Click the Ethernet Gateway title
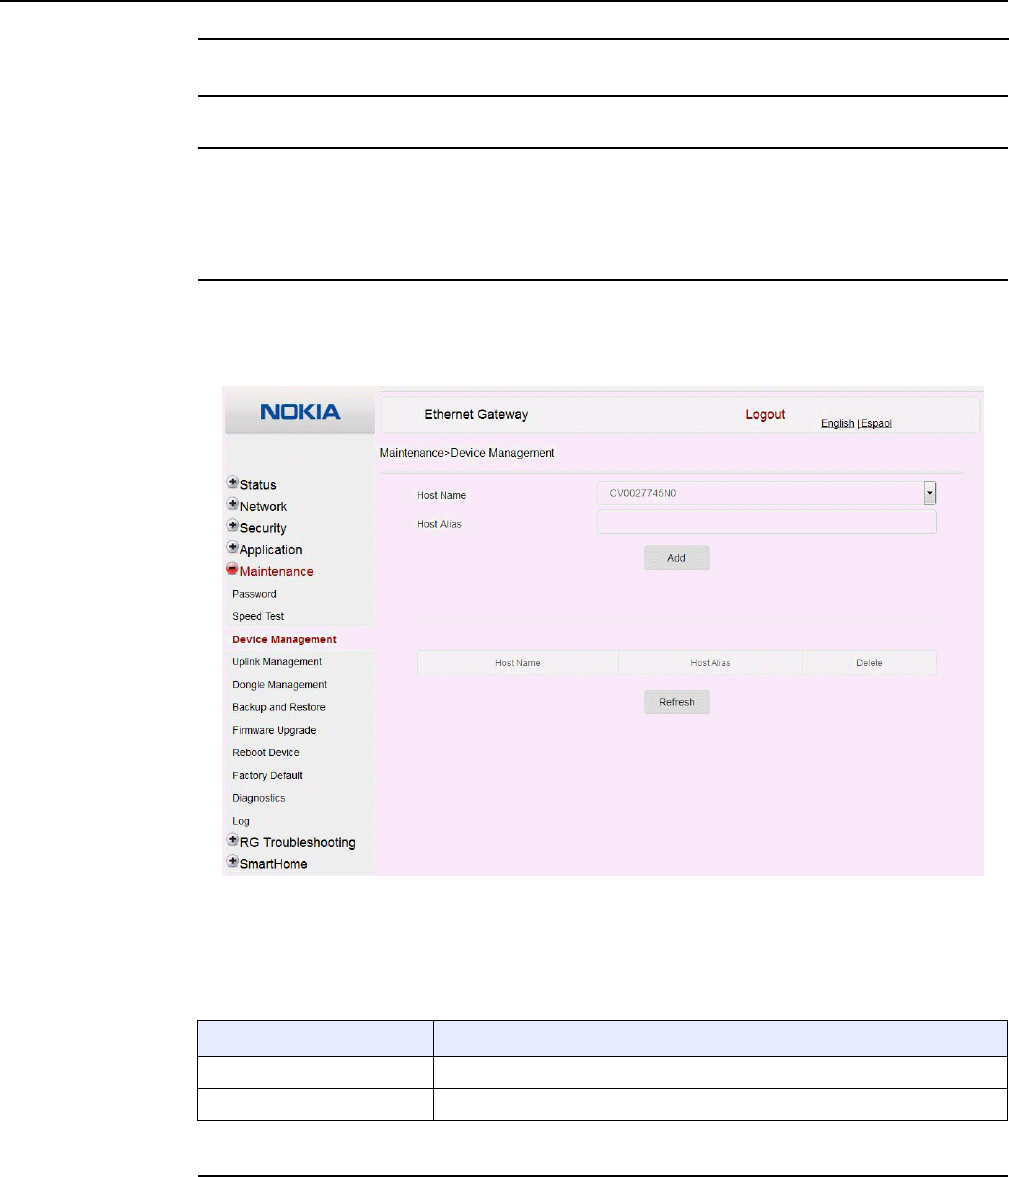This screenshot has width=1009, height=1177. 476,414
